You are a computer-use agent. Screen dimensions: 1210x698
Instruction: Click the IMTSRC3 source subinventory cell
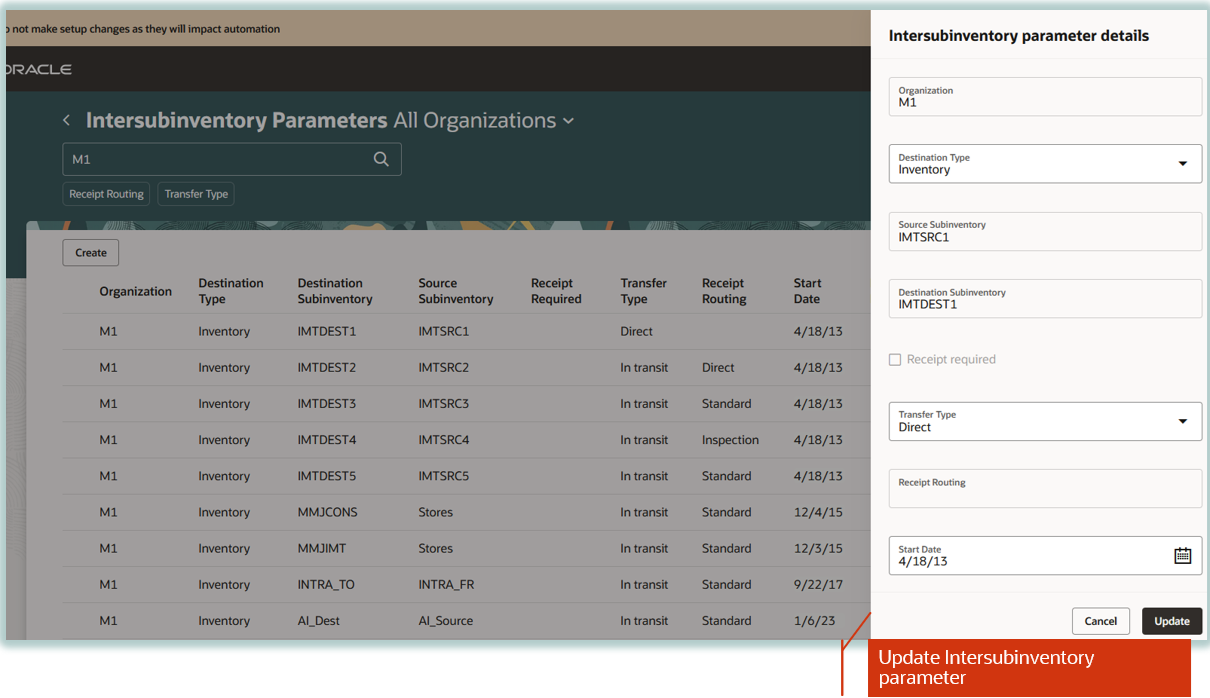[x=444, y=404]
